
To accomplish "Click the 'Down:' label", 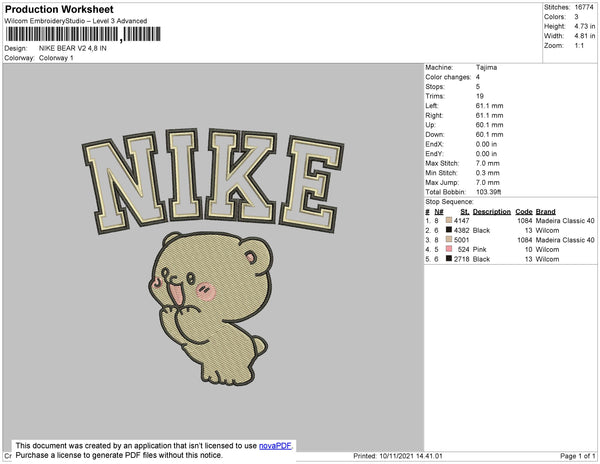I will [x=435, y=135].
